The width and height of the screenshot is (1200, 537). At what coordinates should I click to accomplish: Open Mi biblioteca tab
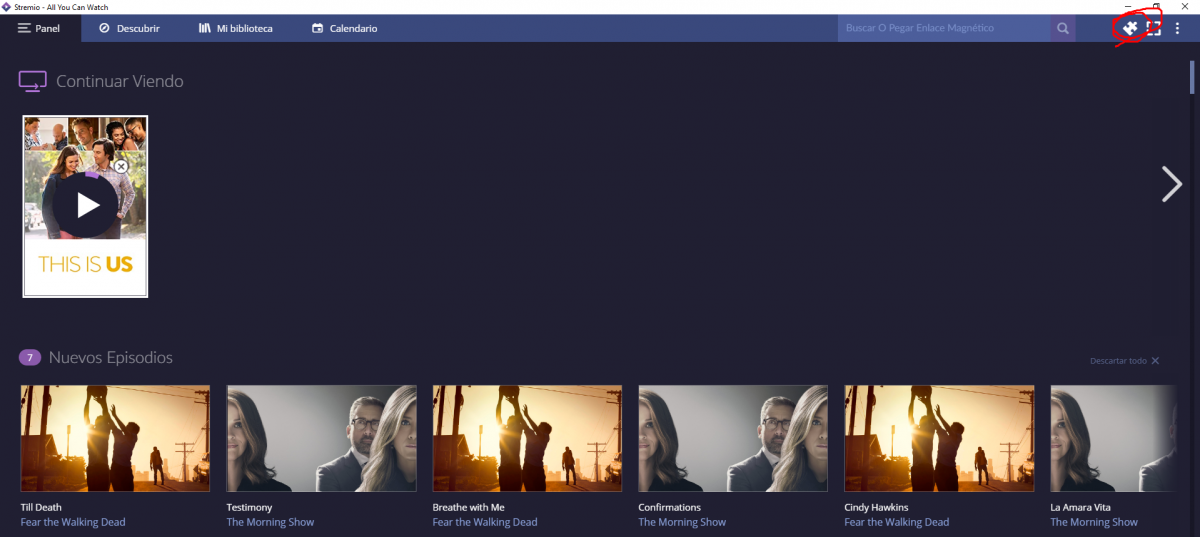click(235, 28)
